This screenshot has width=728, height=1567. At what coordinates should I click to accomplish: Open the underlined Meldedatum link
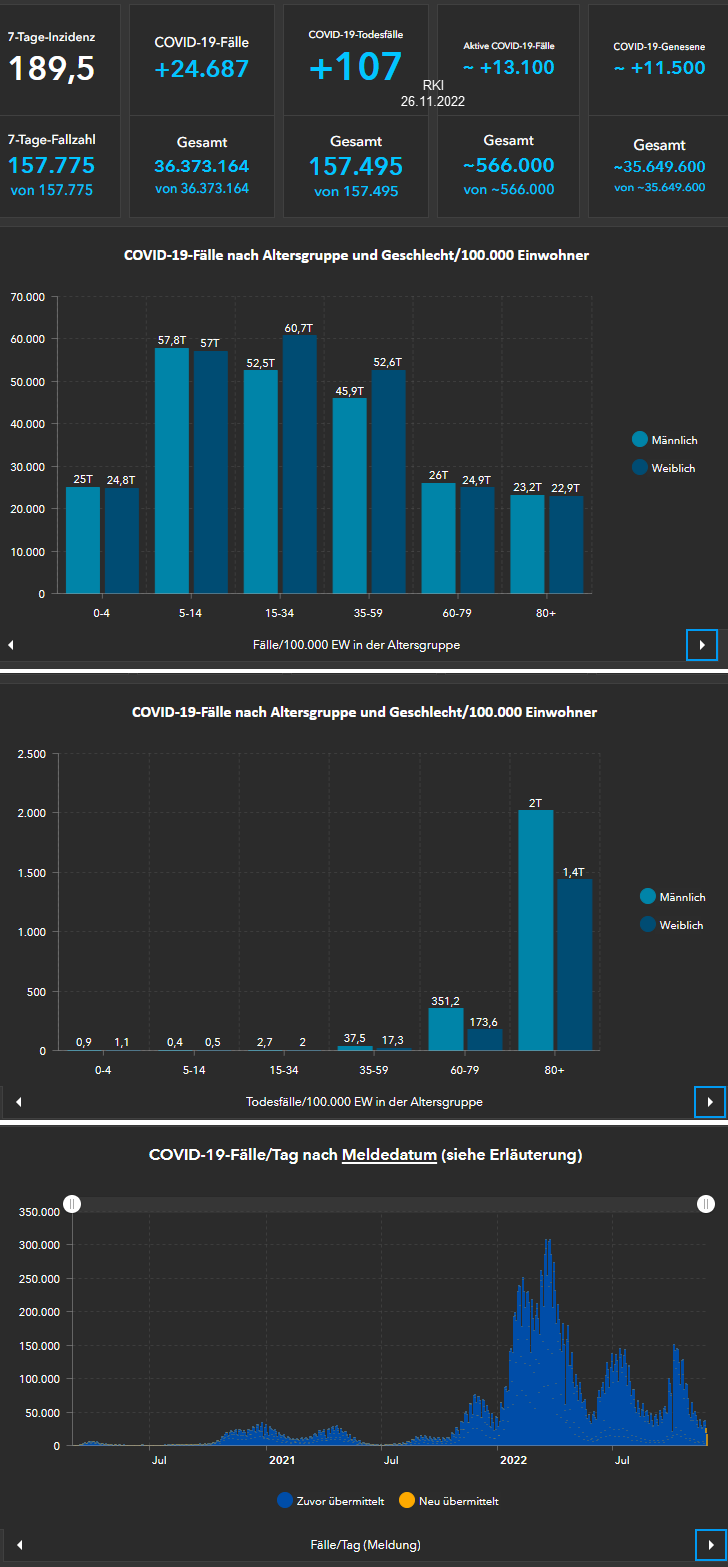pos(389,1155)
